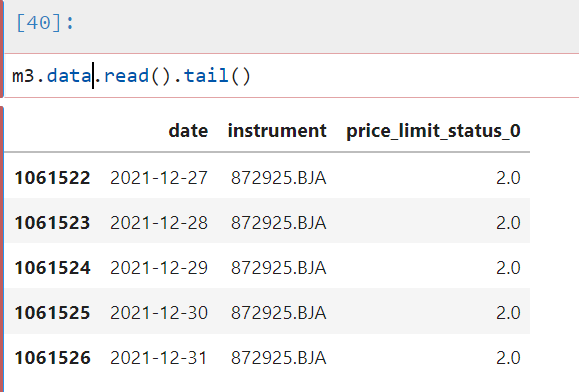The width and height of the screenshot is (579, 392).
Task: Click date cell 2021-12-31
Action: 159,358
